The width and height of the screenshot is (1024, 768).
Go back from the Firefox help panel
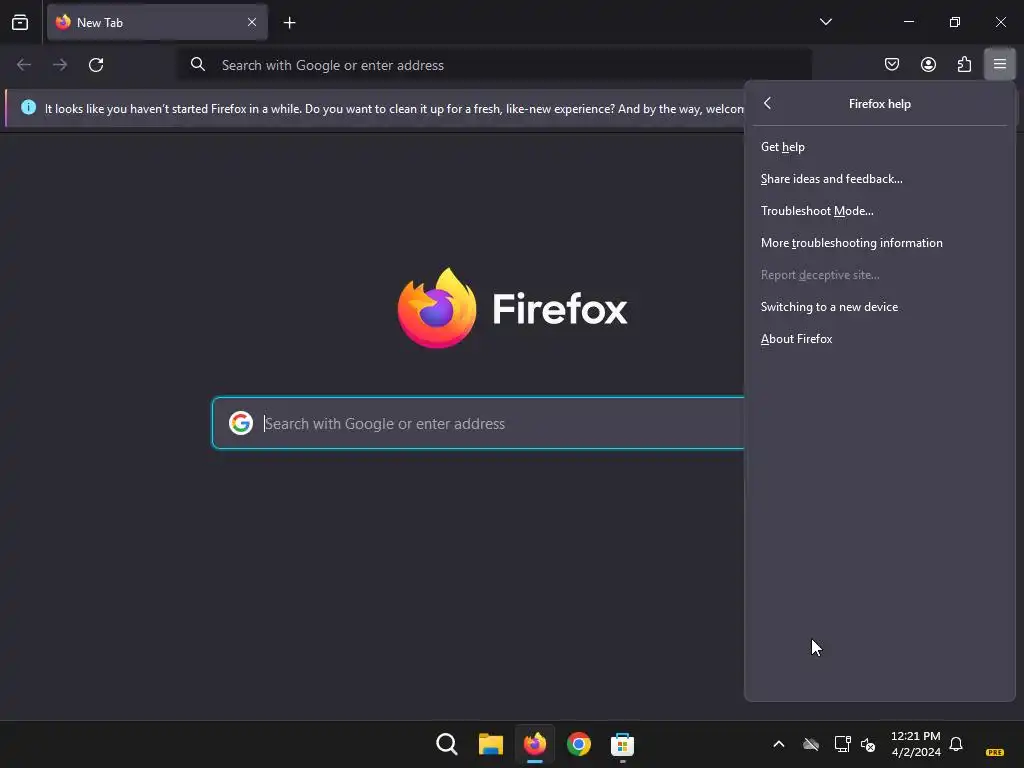coord(767,103)
